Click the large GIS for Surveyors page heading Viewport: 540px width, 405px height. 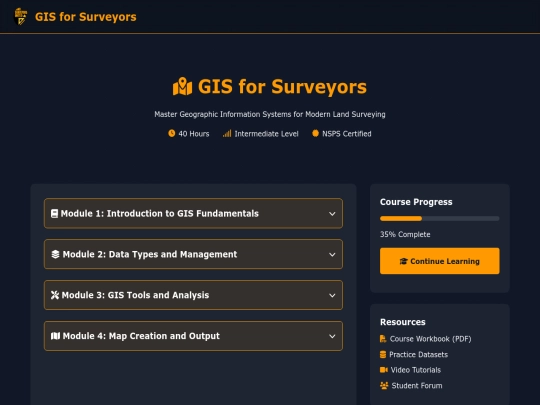pyautogui.click(x=282, y=86)
